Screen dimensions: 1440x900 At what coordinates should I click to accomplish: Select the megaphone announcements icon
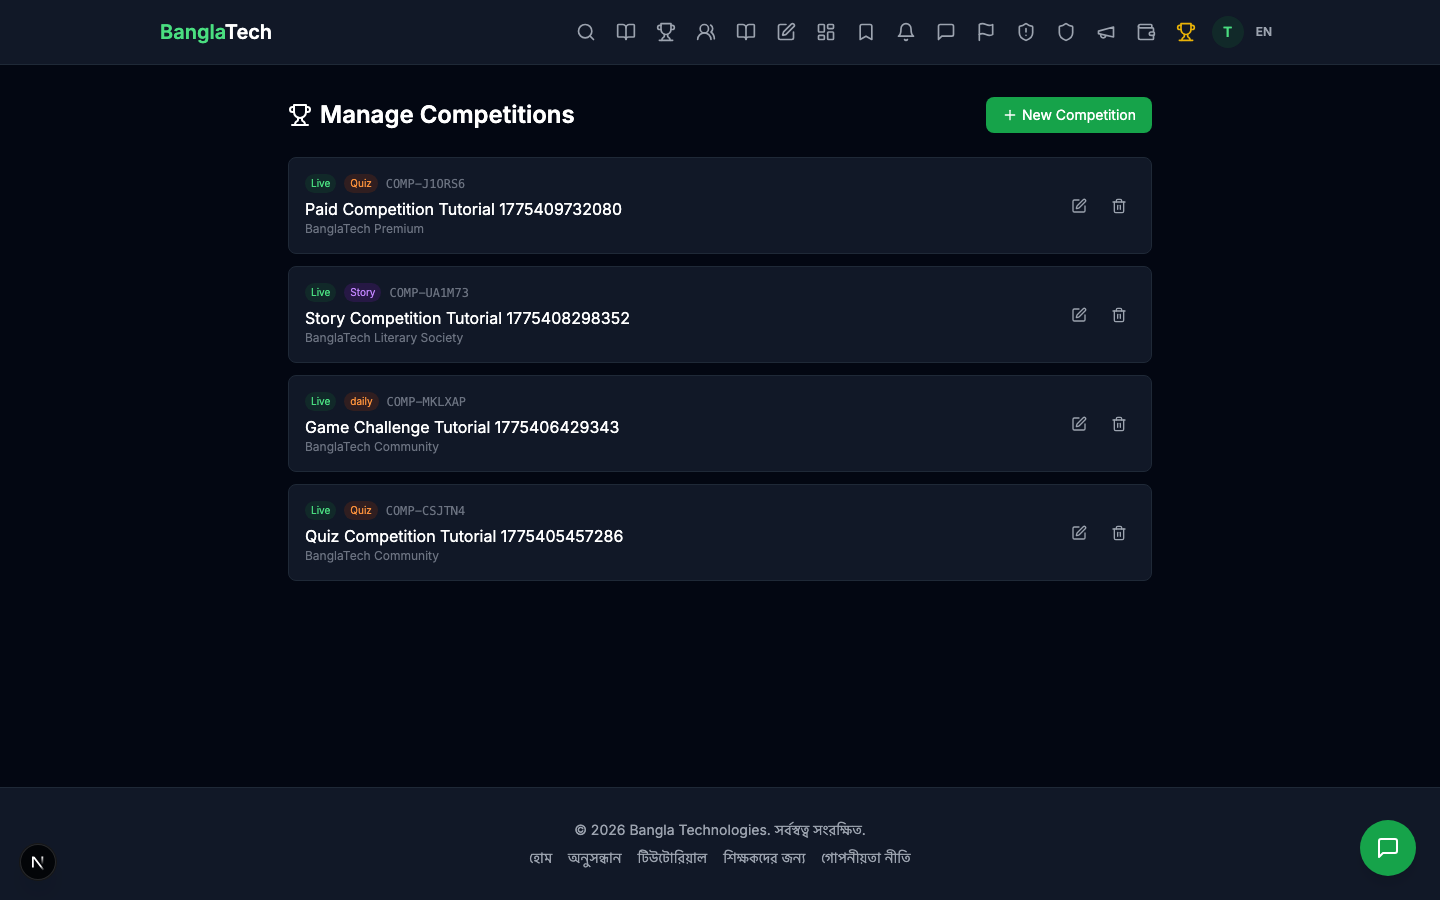1106,32
